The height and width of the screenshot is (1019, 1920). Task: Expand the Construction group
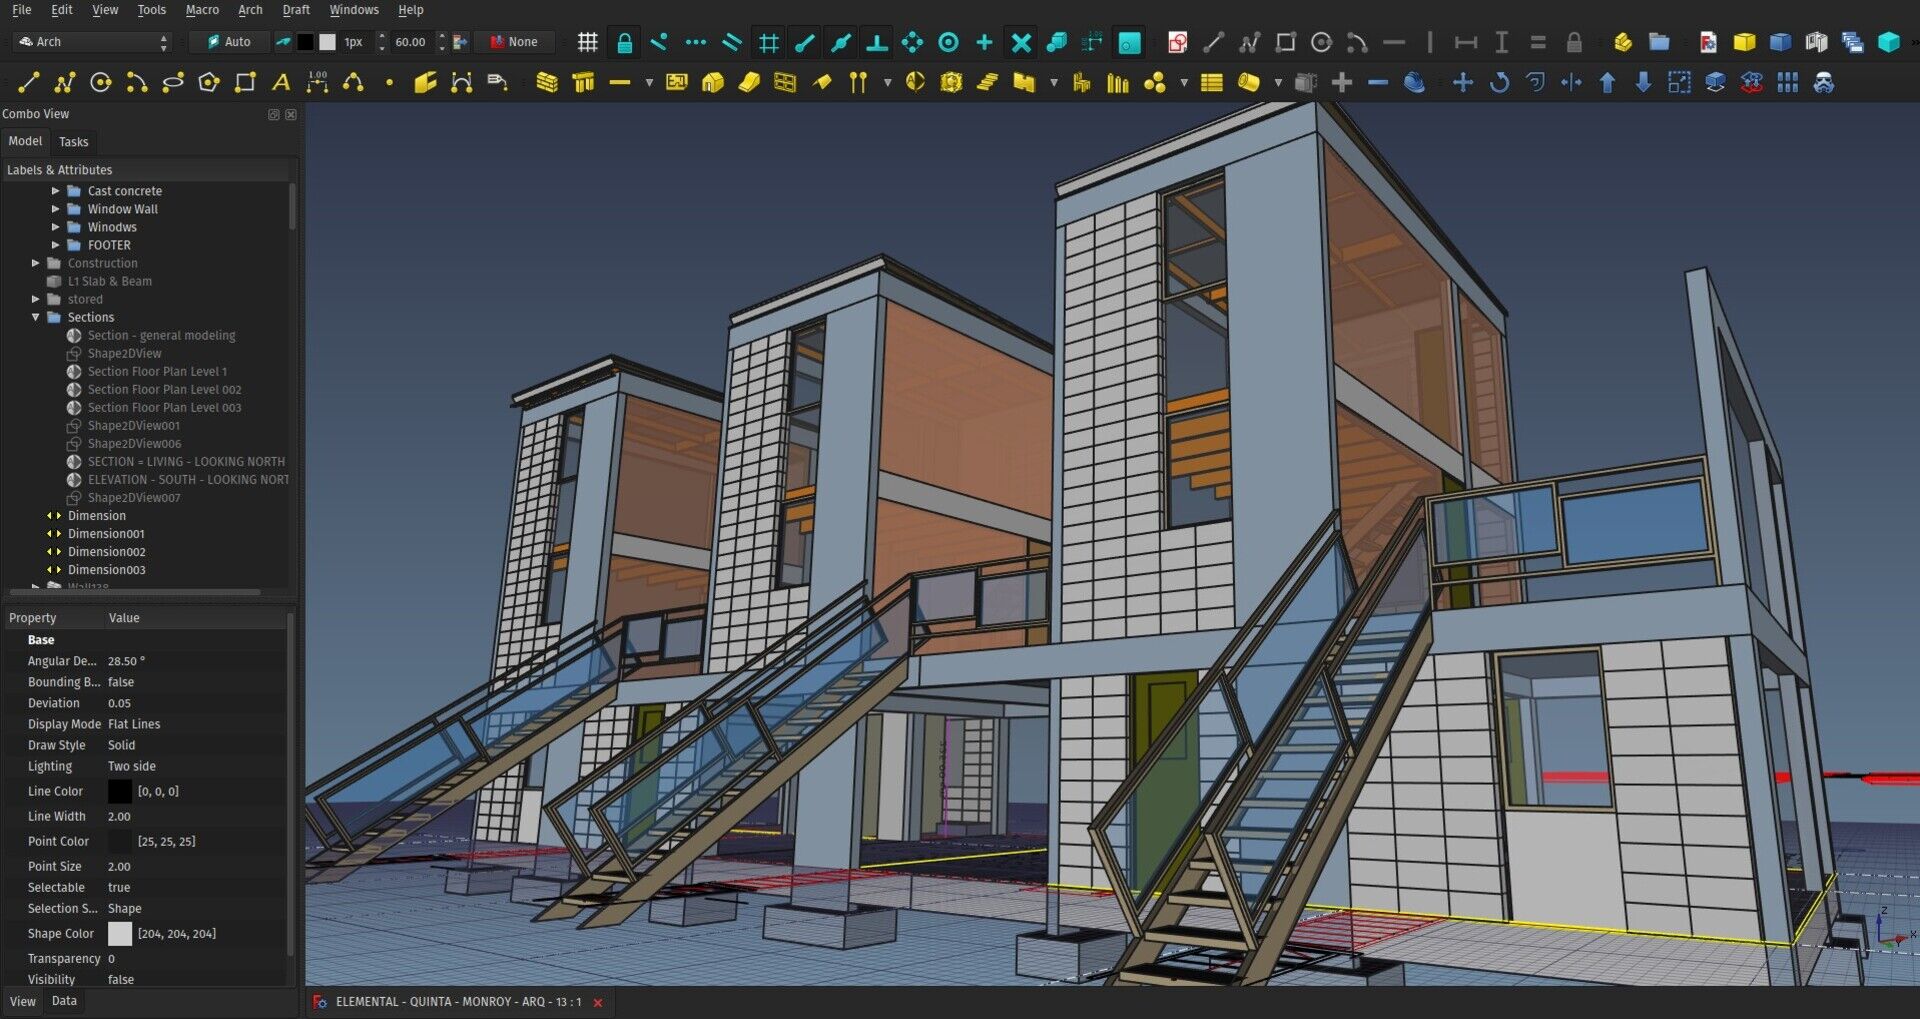tap(36, 263)
